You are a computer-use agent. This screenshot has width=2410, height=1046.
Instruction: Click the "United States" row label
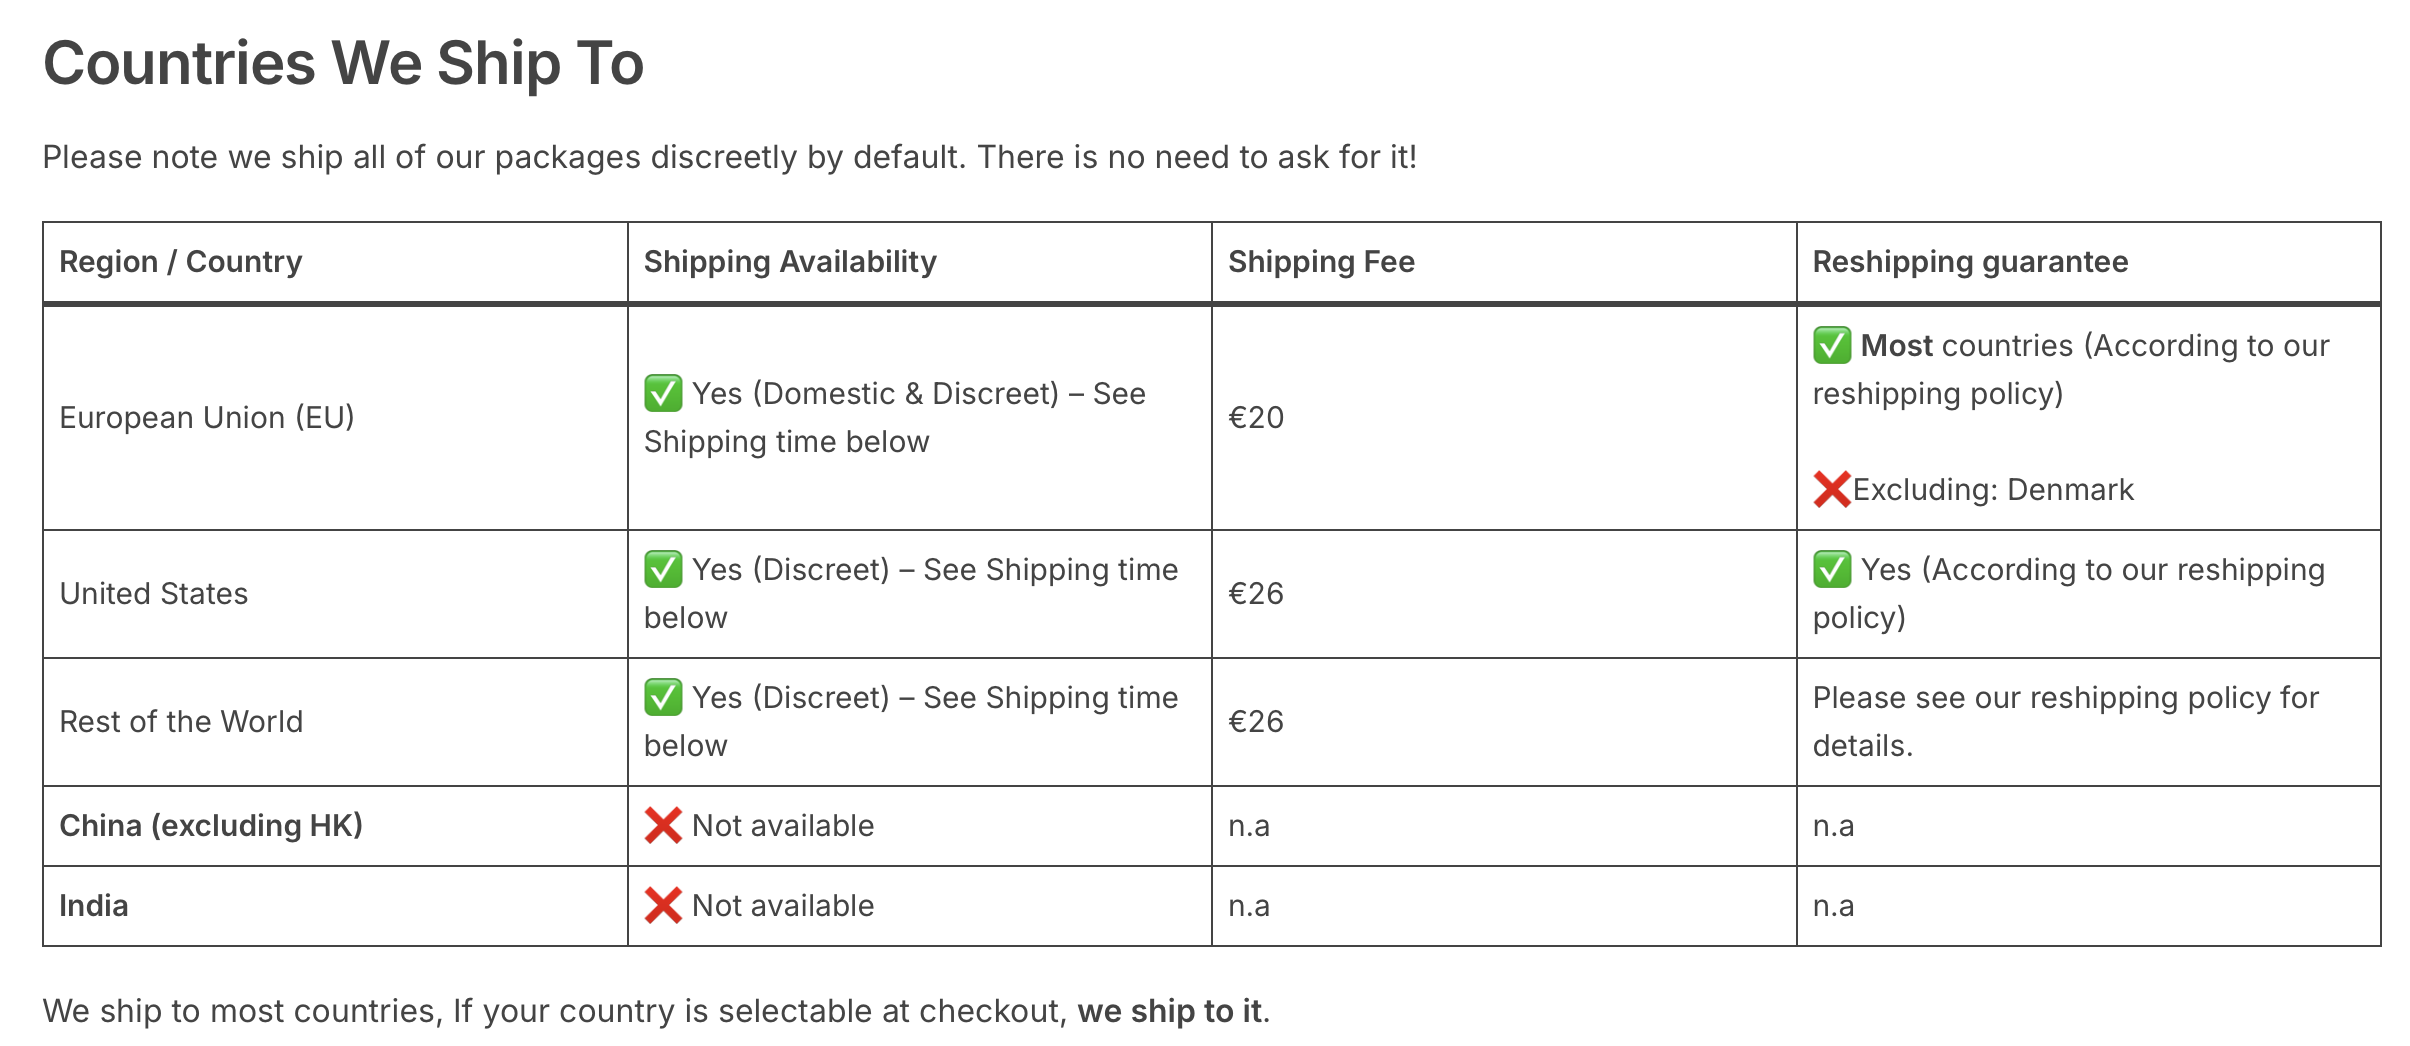click(154, 594)
